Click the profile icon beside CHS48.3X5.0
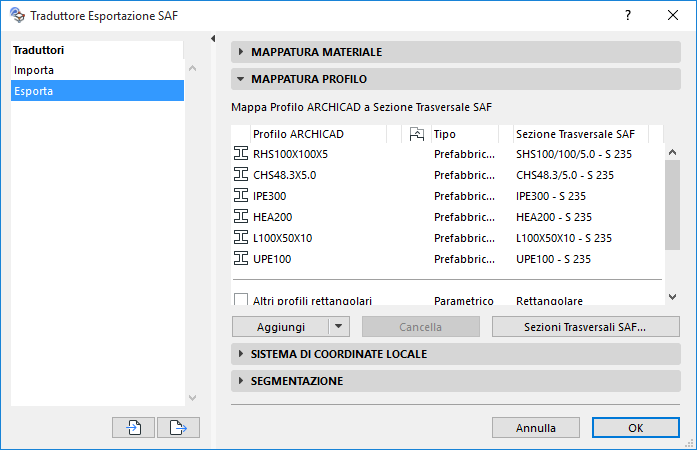 [241, 174]
